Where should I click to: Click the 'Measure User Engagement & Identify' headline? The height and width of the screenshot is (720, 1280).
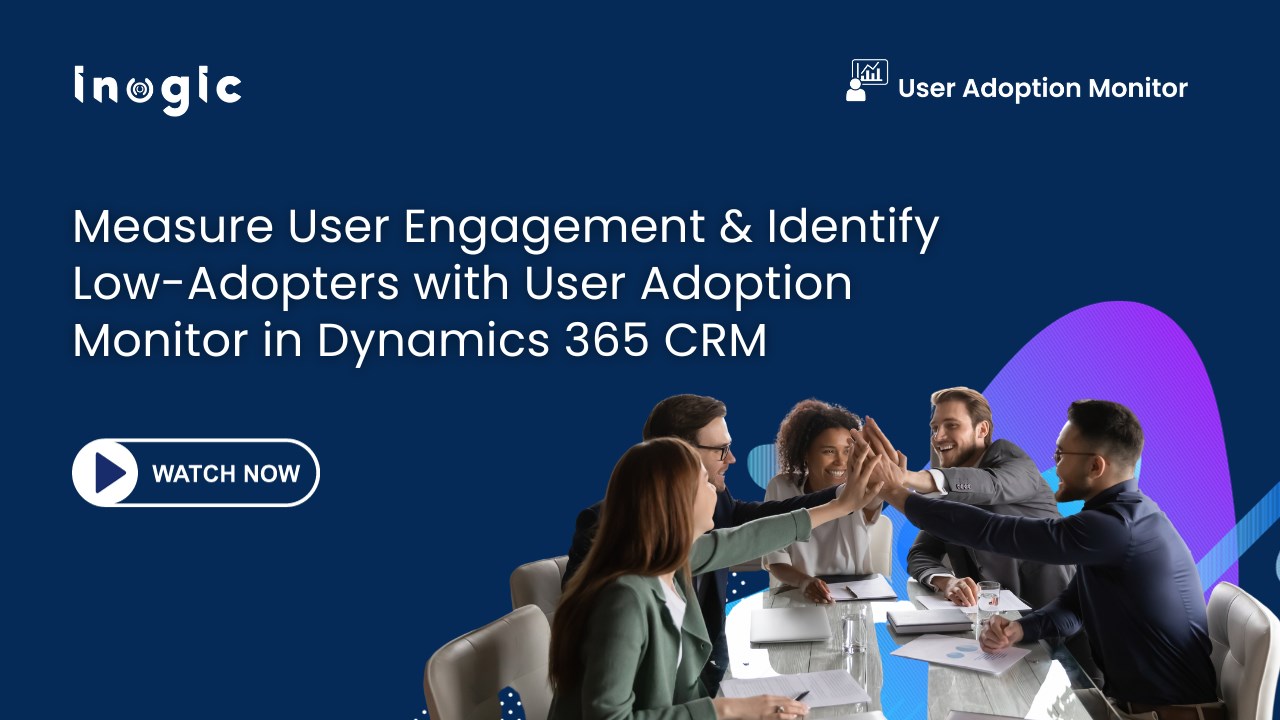pos(506,227)
